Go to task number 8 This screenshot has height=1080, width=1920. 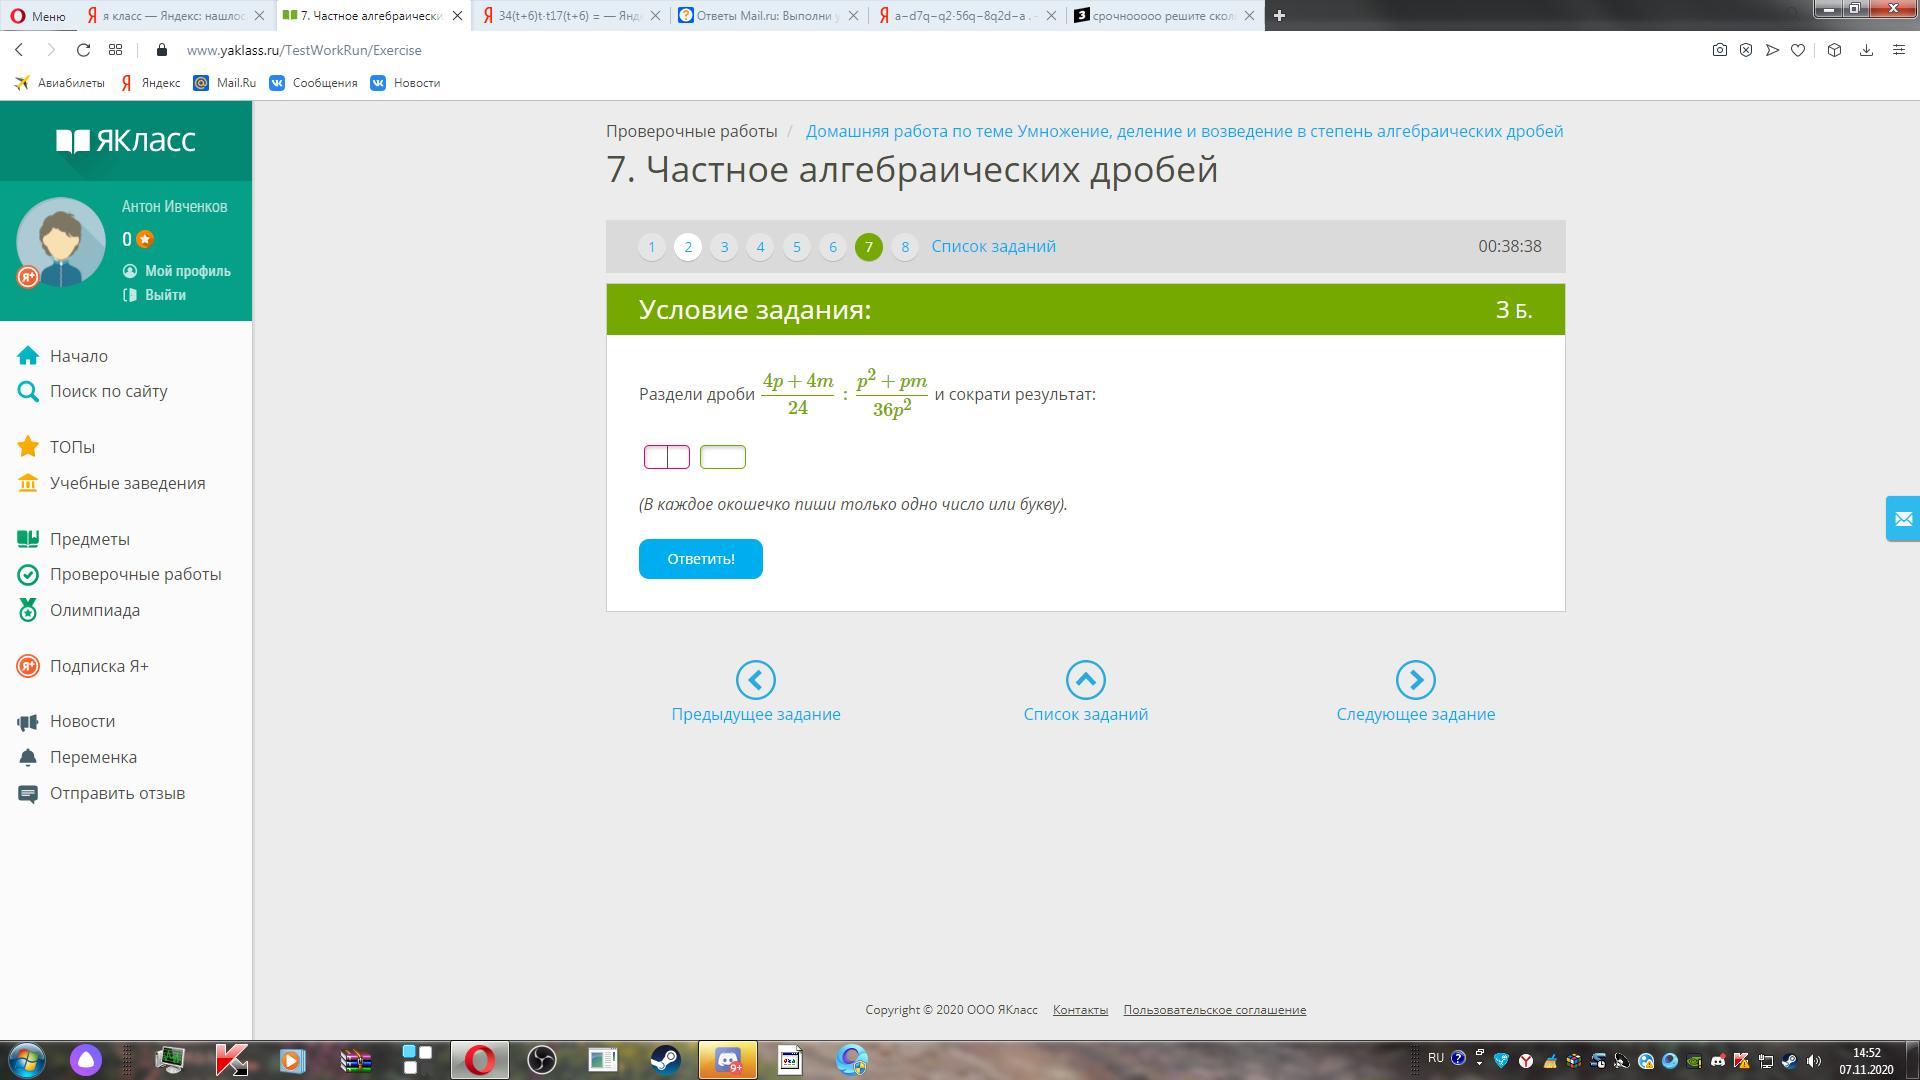point(904,247)
